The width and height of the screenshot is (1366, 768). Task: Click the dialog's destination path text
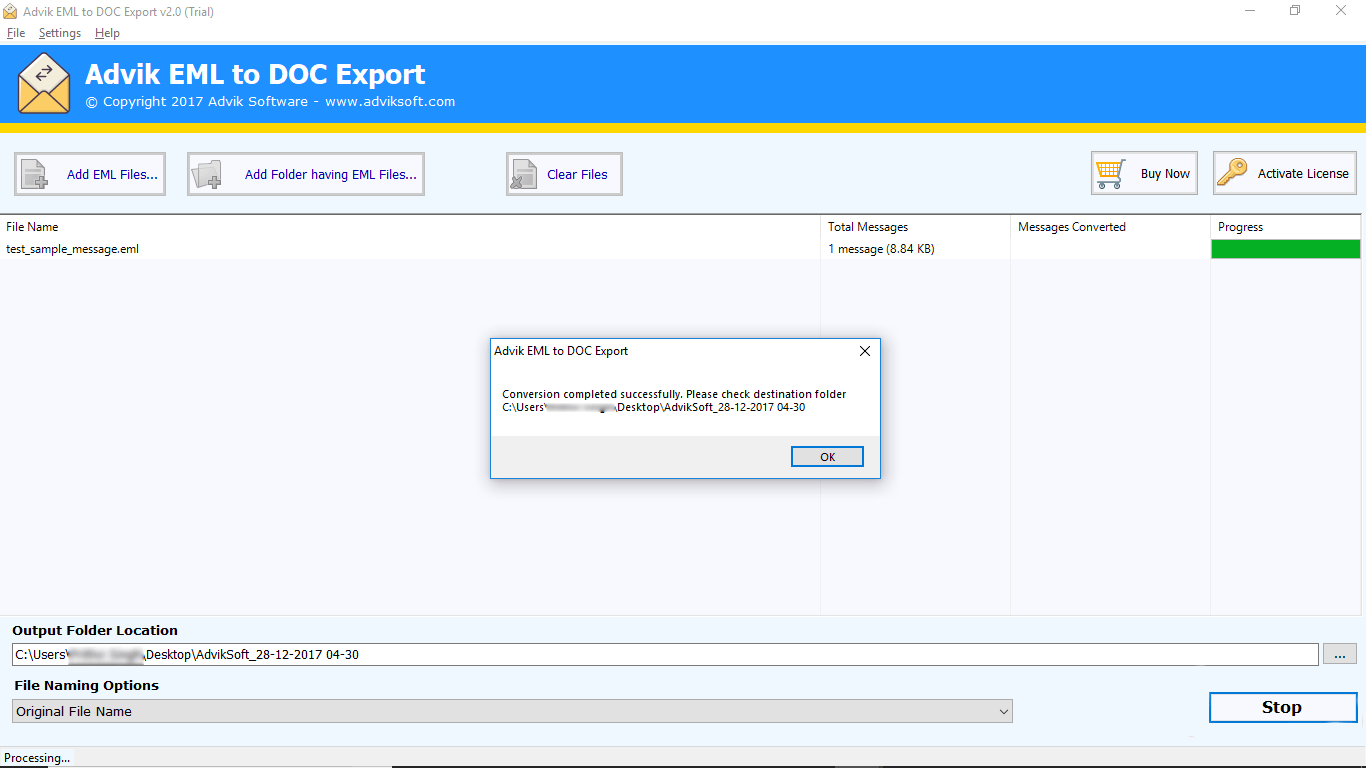click(x=654, y=407)
